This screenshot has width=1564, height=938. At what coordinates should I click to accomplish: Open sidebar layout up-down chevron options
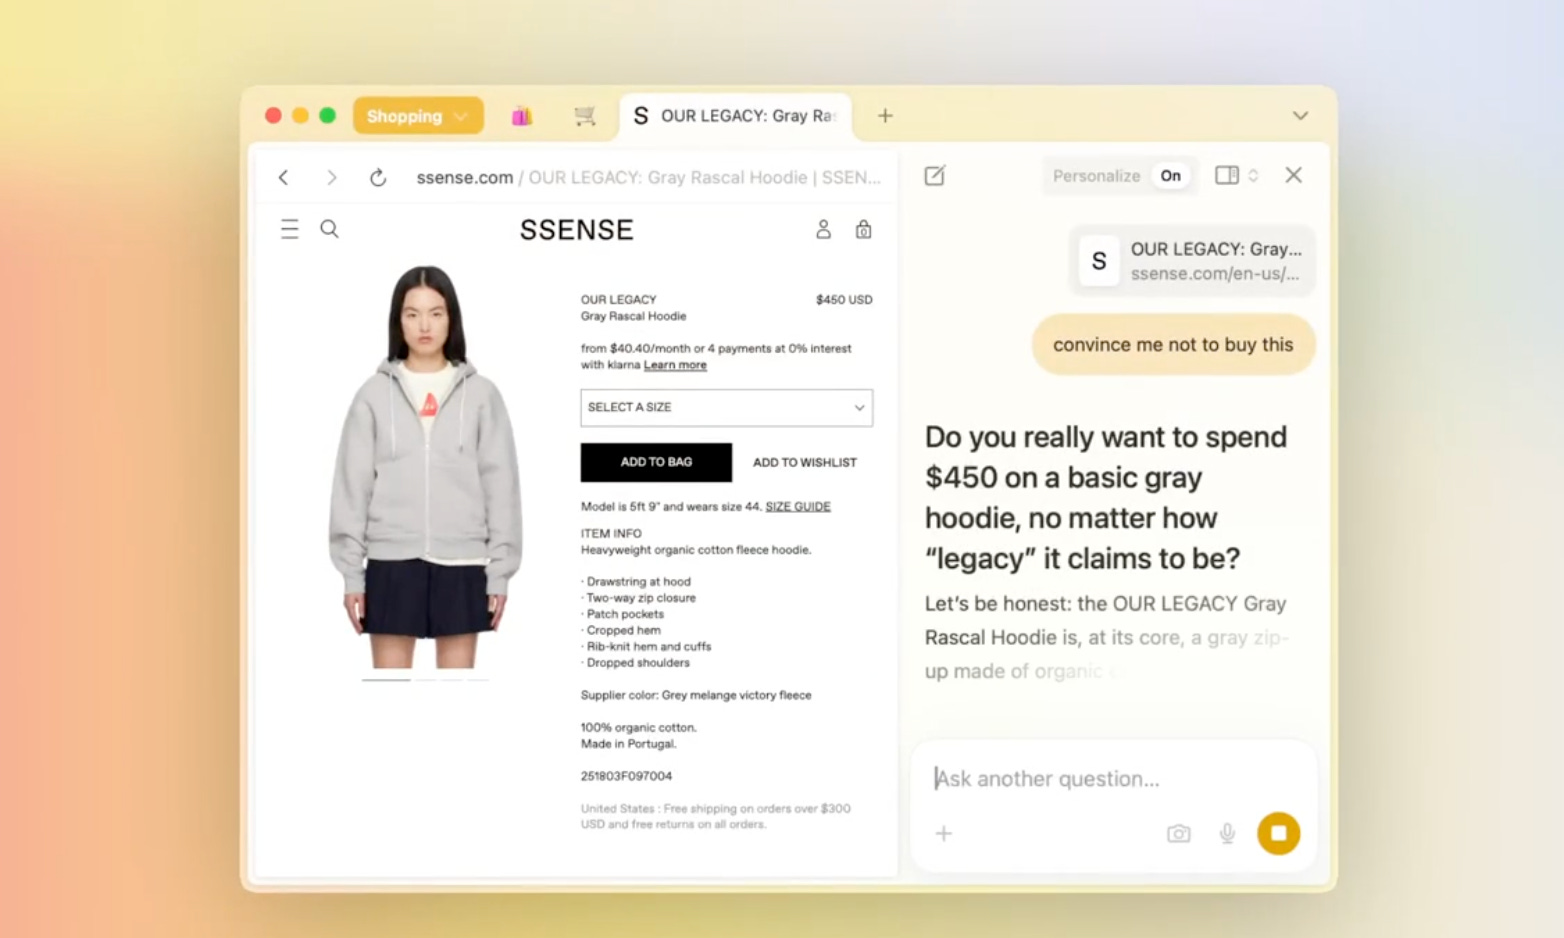1253,175
